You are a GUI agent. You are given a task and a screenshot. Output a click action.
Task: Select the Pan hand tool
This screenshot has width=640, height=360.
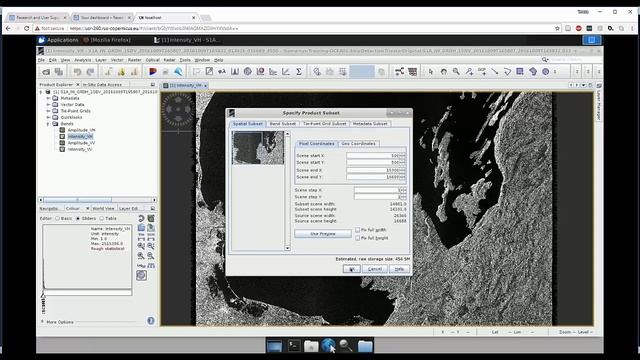pos(444,72)
